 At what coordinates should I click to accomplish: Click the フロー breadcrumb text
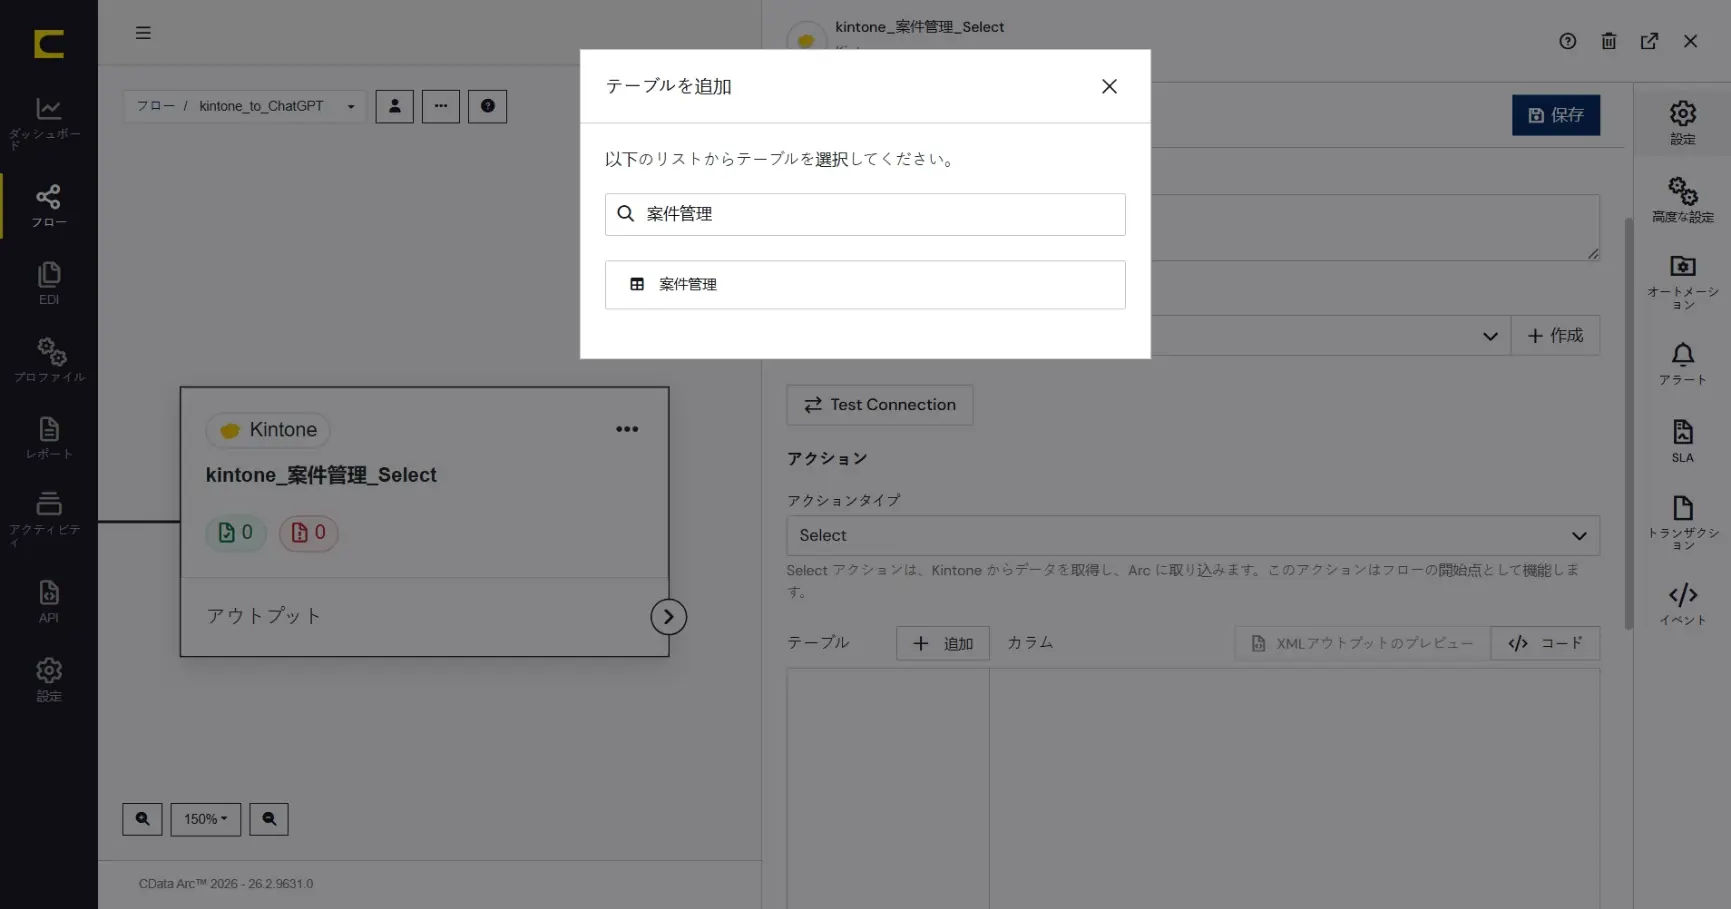click(155, 106)
